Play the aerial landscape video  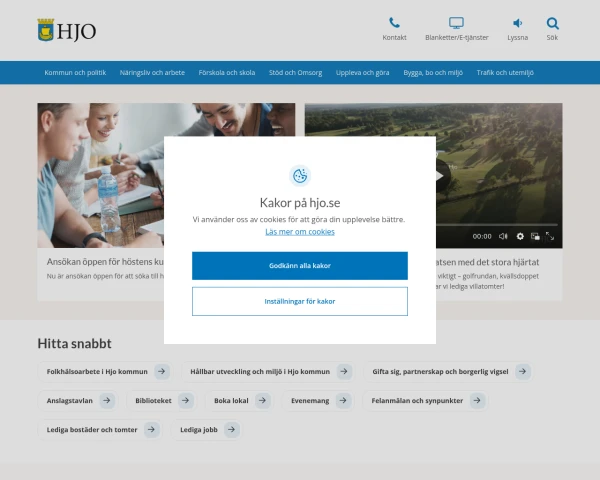point(441,176)
